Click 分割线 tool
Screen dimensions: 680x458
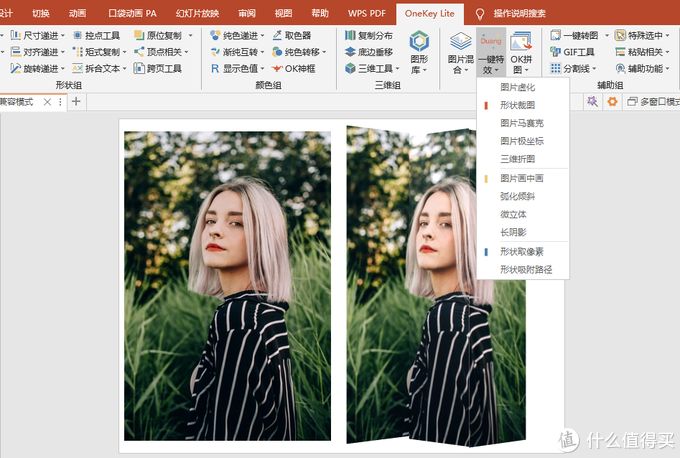[x=573, y=68]
